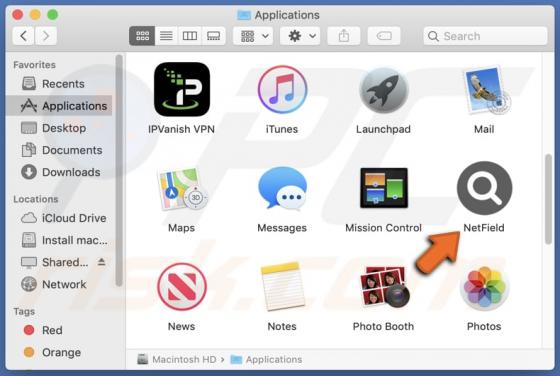Select the NetField magnifier app icon

[484, 188]
